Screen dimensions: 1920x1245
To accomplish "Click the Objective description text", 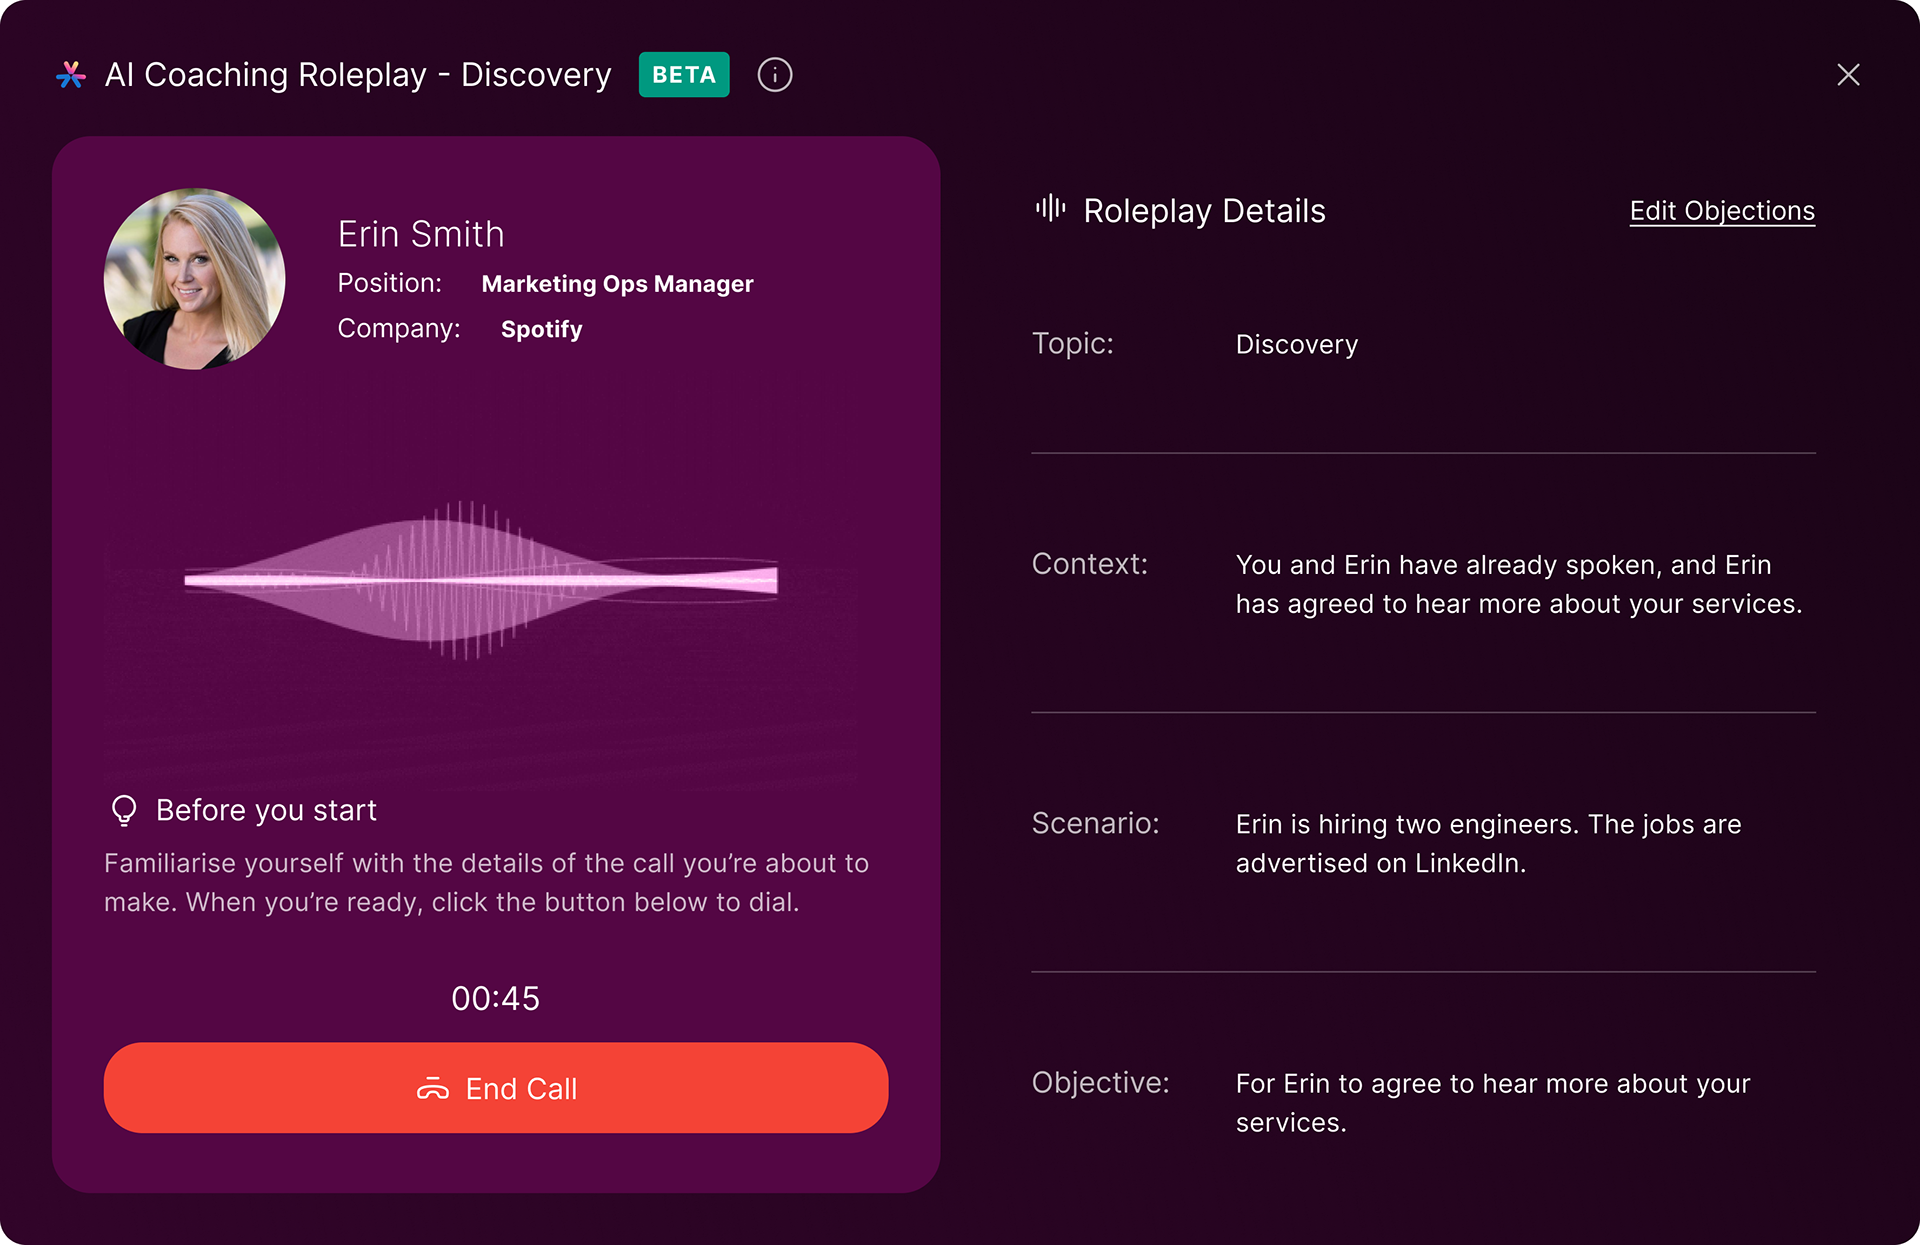I will click(x=1492, y=1102).
